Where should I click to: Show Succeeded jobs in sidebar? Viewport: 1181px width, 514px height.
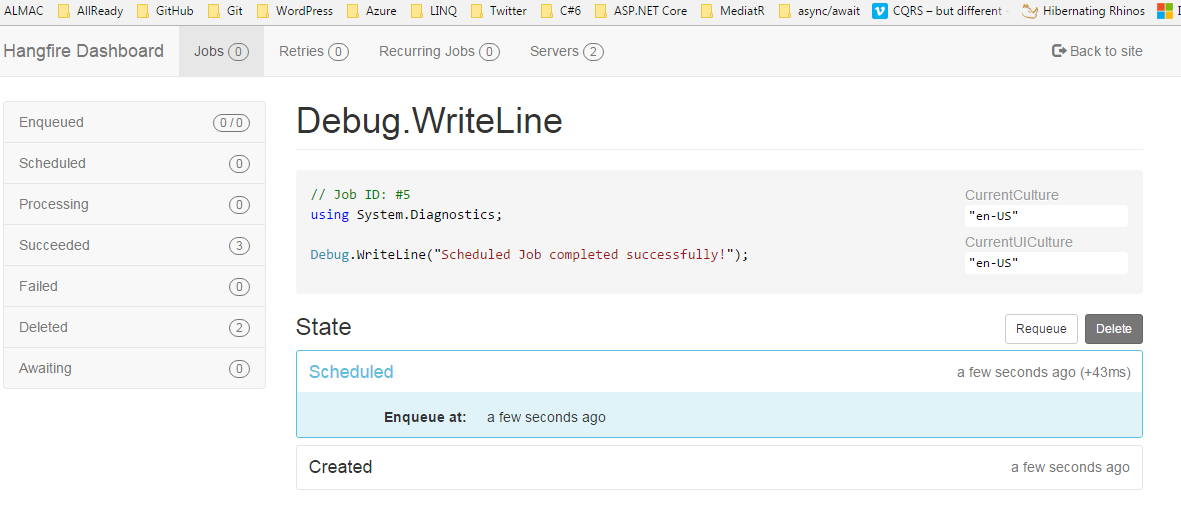pos(135,245)
